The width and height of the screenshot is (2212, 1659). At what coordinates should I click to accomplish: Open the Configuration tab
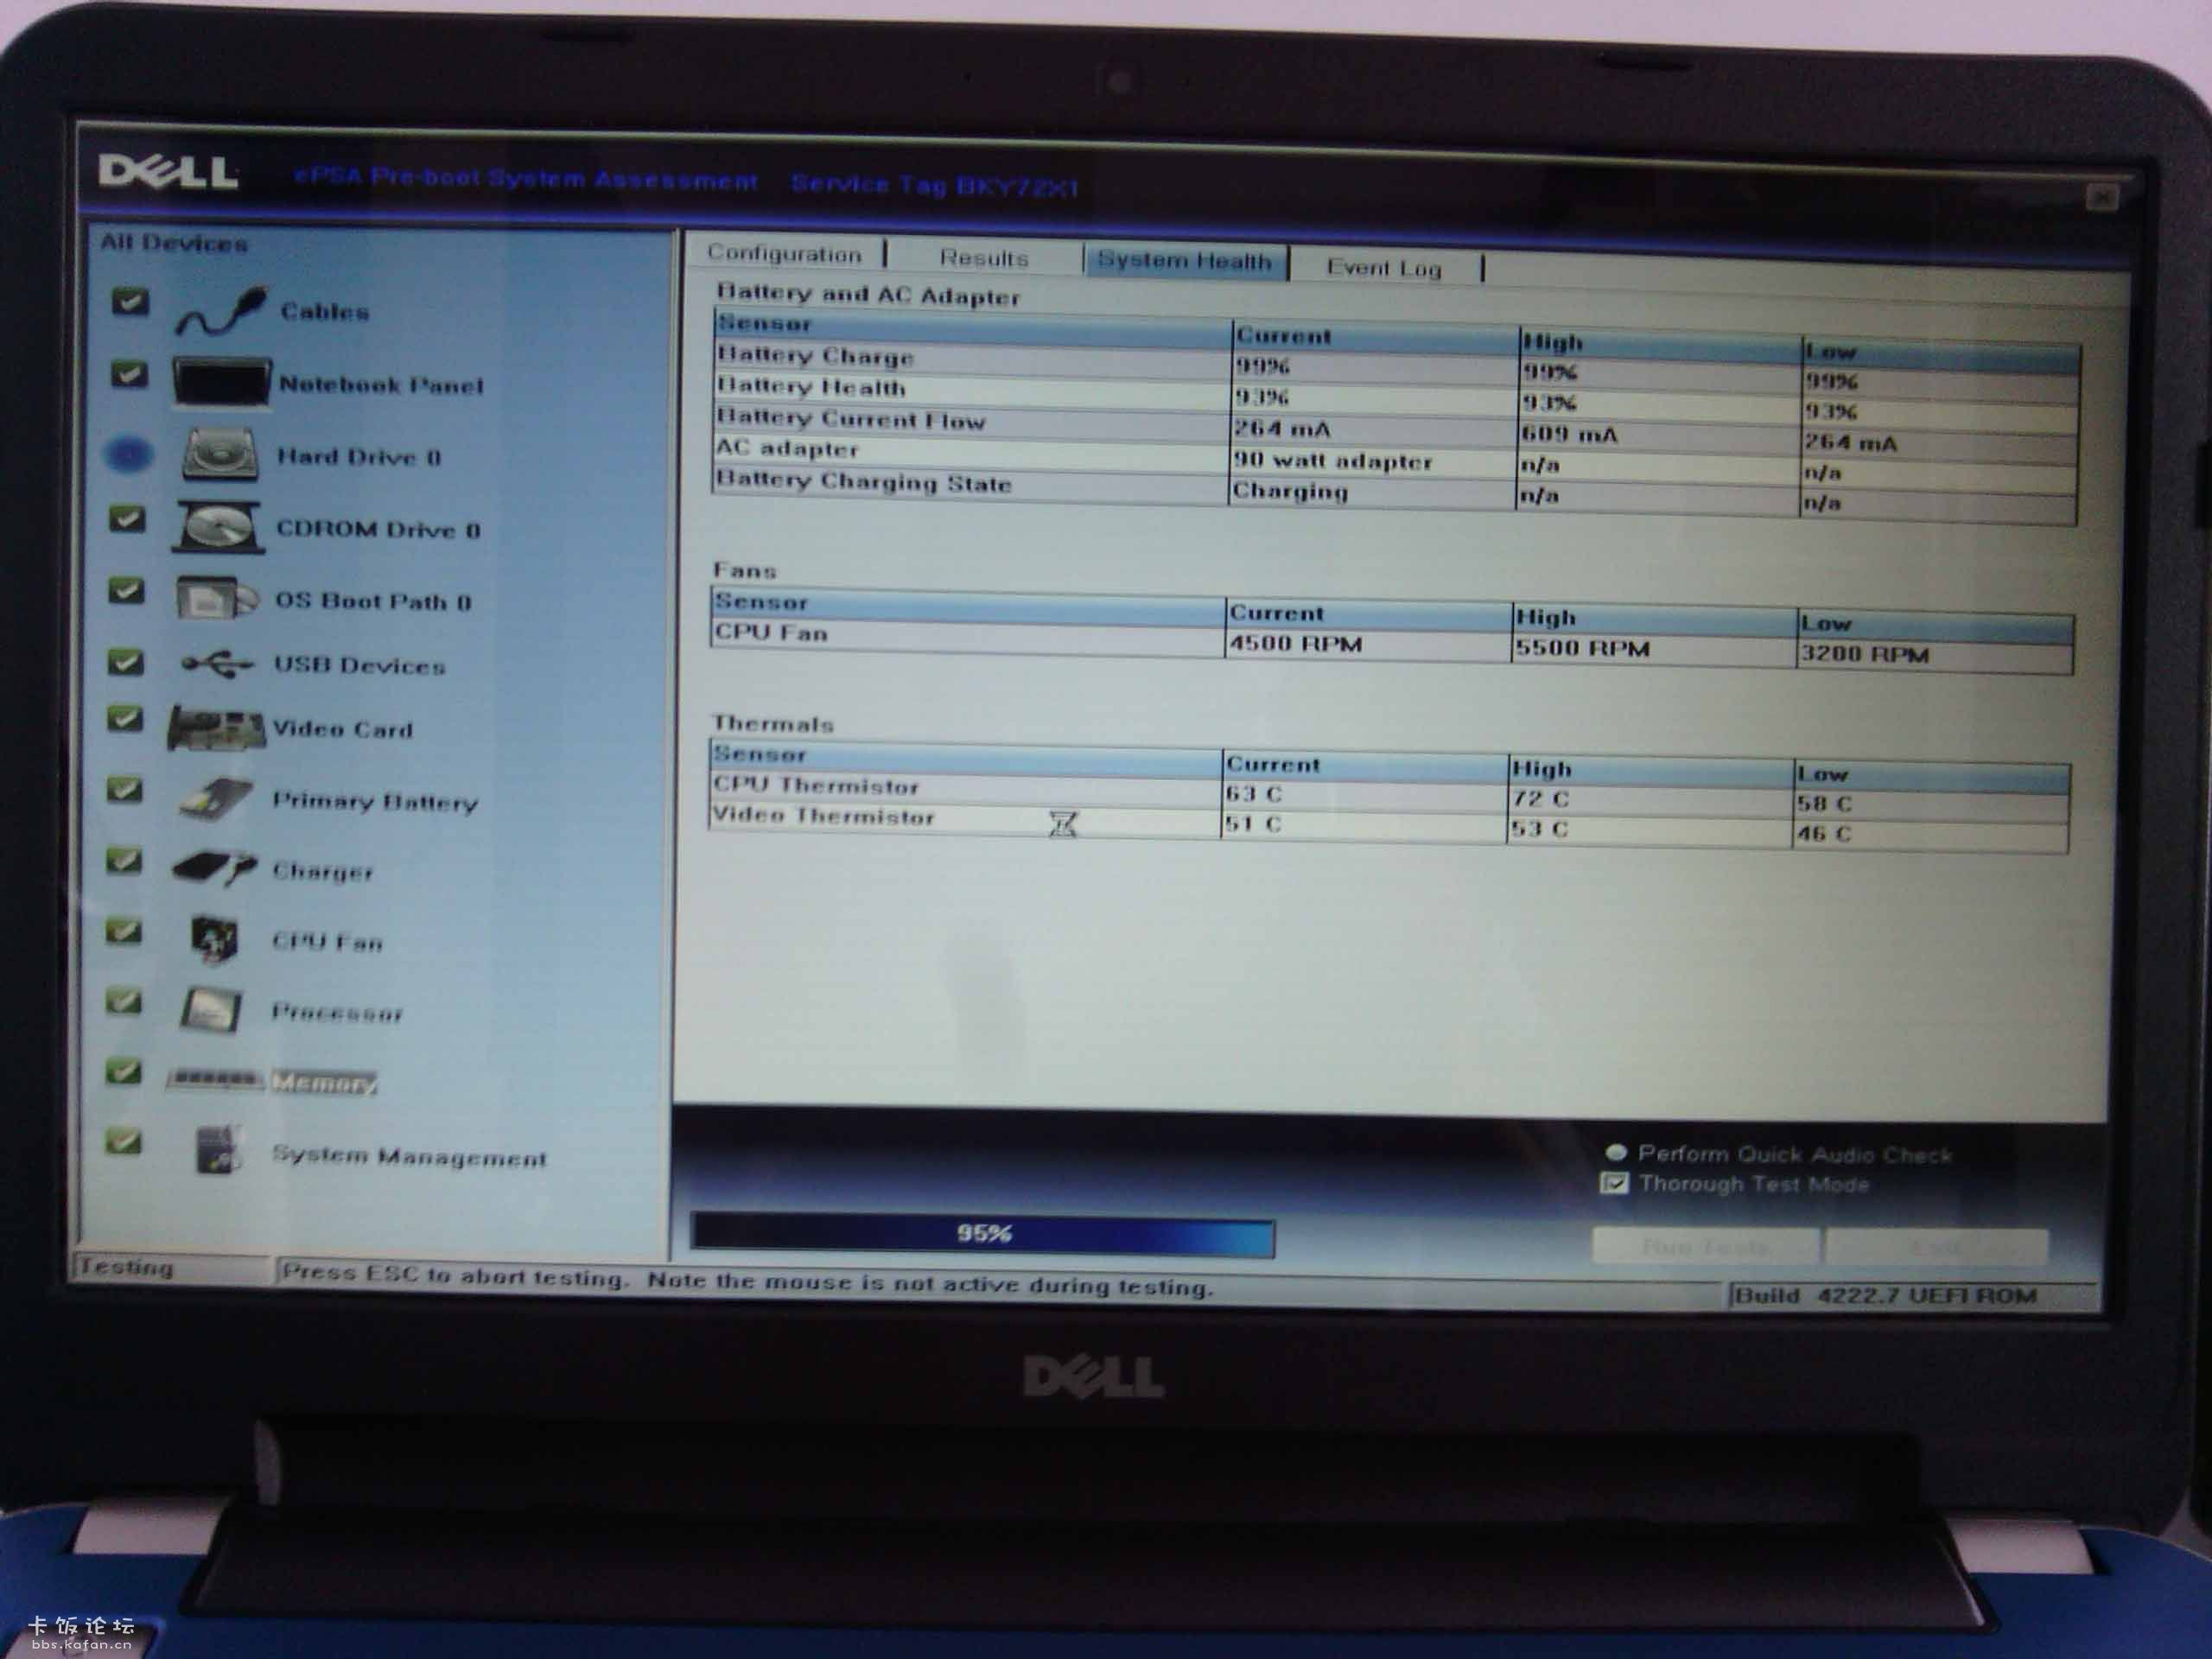click(784, 254)
